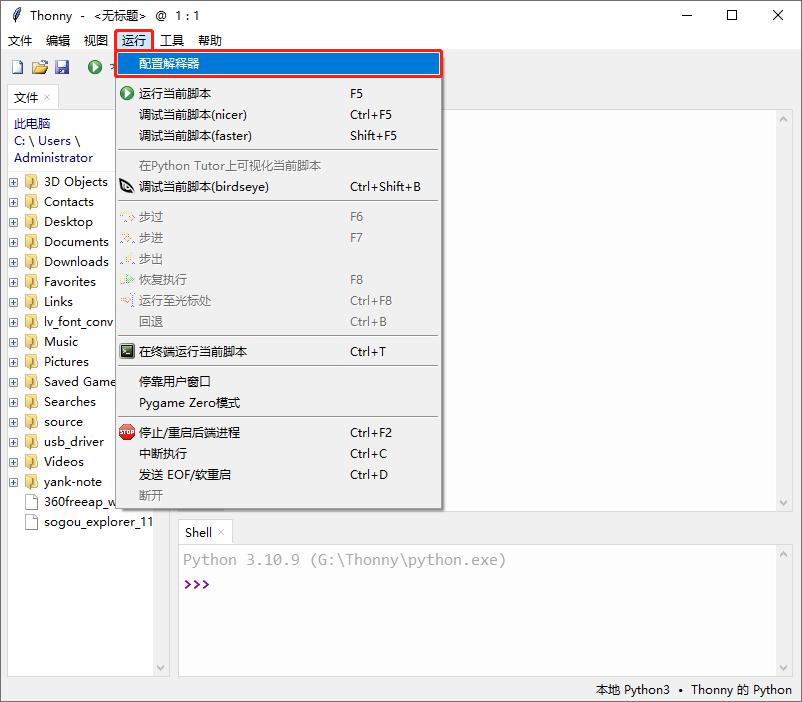Viewport: 802px width, 702px height.
Task: Select the Shell tab
Action: tap(198, 533)
